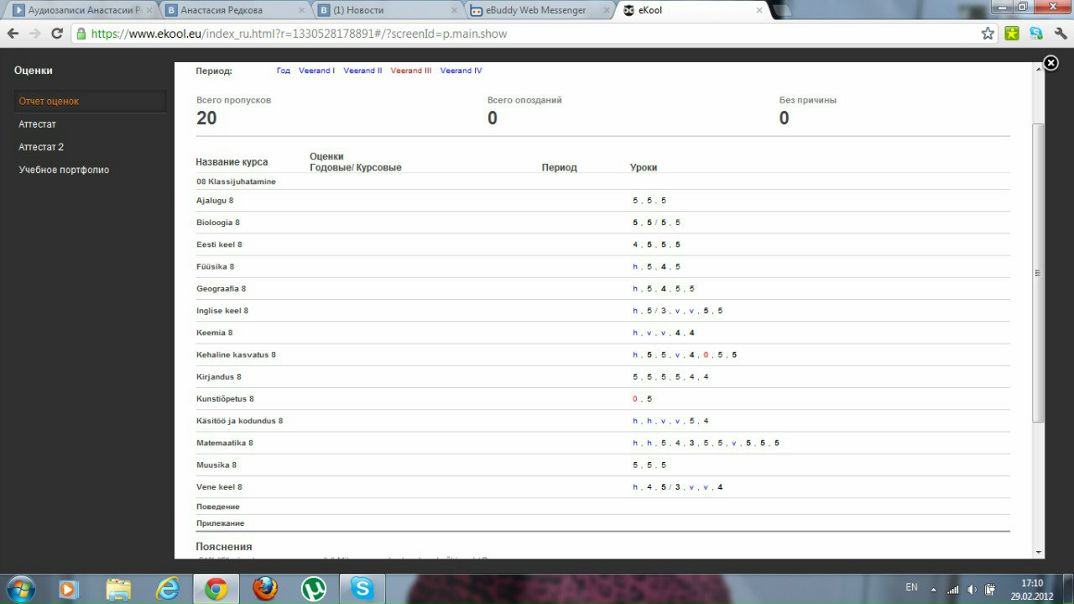1074x604 pixels.
Task: Open Аттестат in the sidebar
Action: 37,124
